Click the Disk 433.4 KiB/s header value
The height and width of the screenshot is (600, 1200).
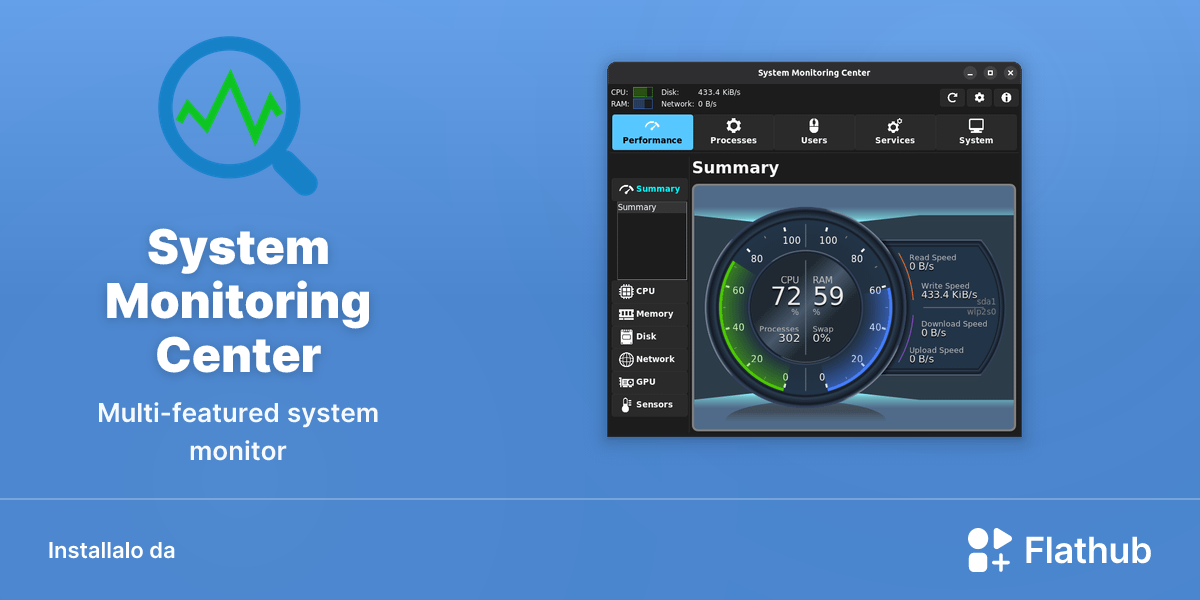tap(719, 92)
